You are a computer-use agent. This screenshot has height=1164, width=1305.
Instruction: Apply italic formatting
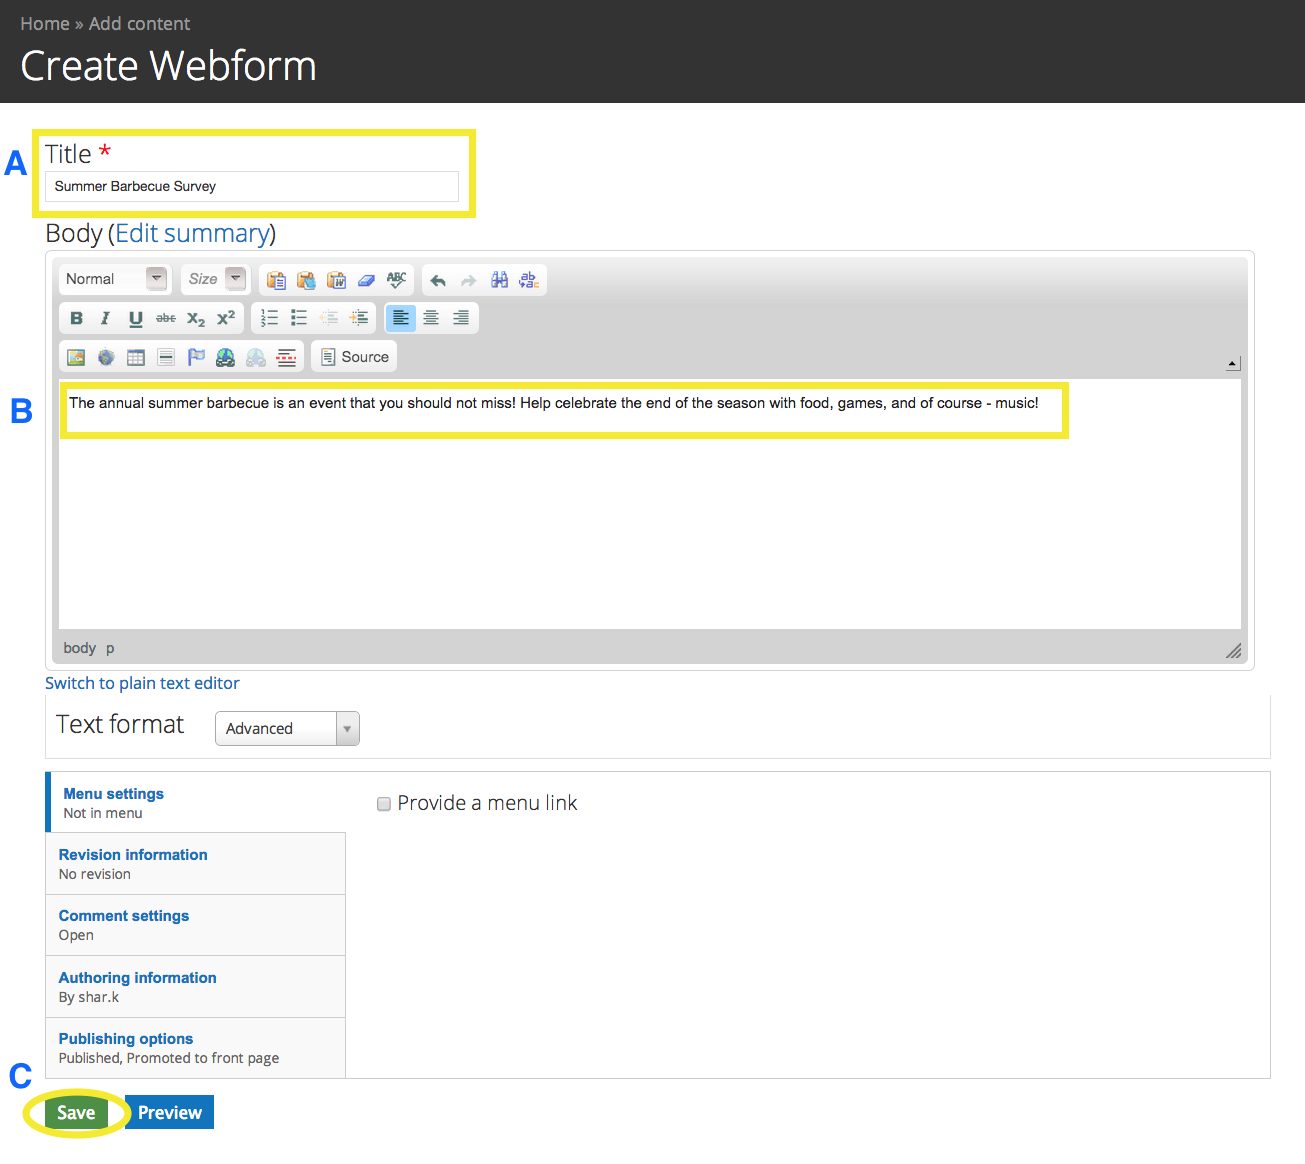(x=105, y=318)
